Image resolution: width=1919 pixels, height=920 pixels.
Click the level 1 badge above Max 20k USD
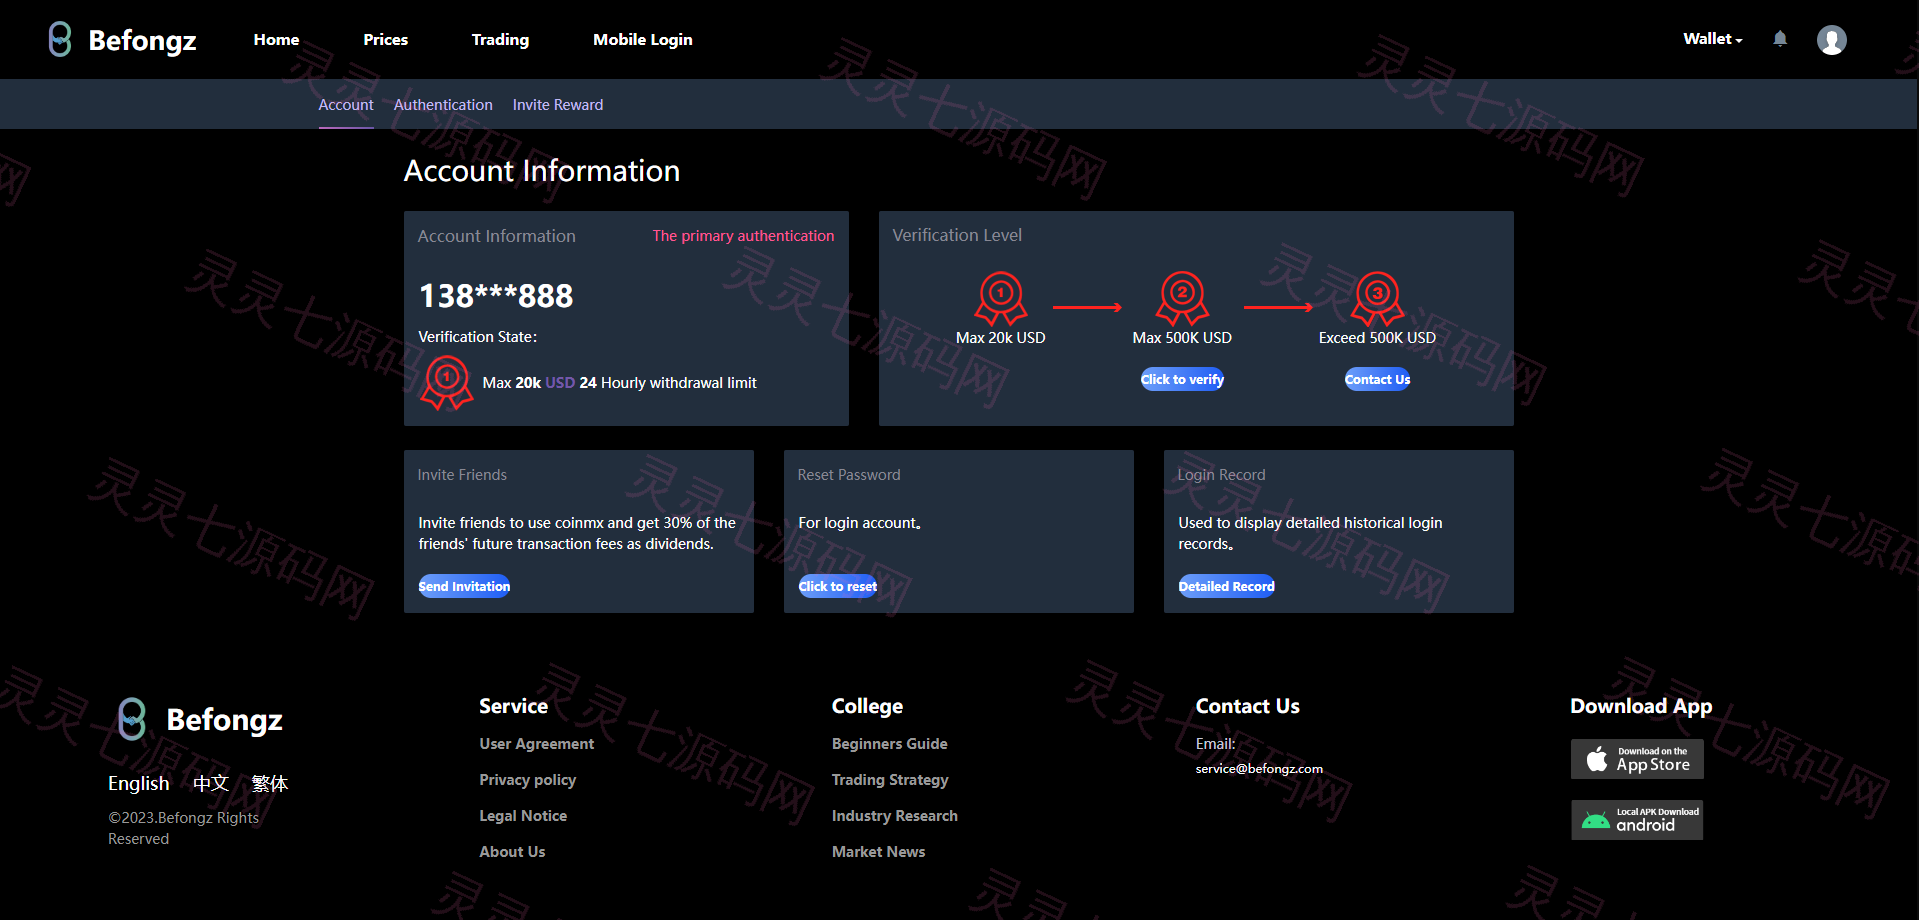[1001, 298]
